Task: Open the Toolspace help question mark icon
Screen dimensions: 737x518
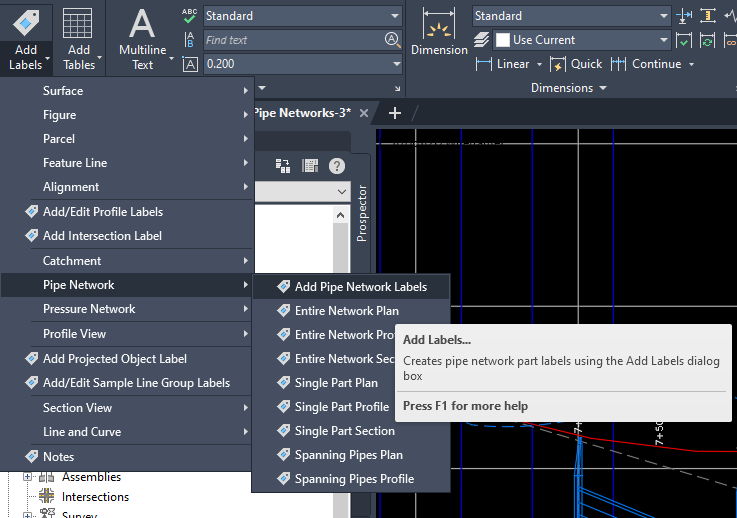Action: click(x=337, y=166)
